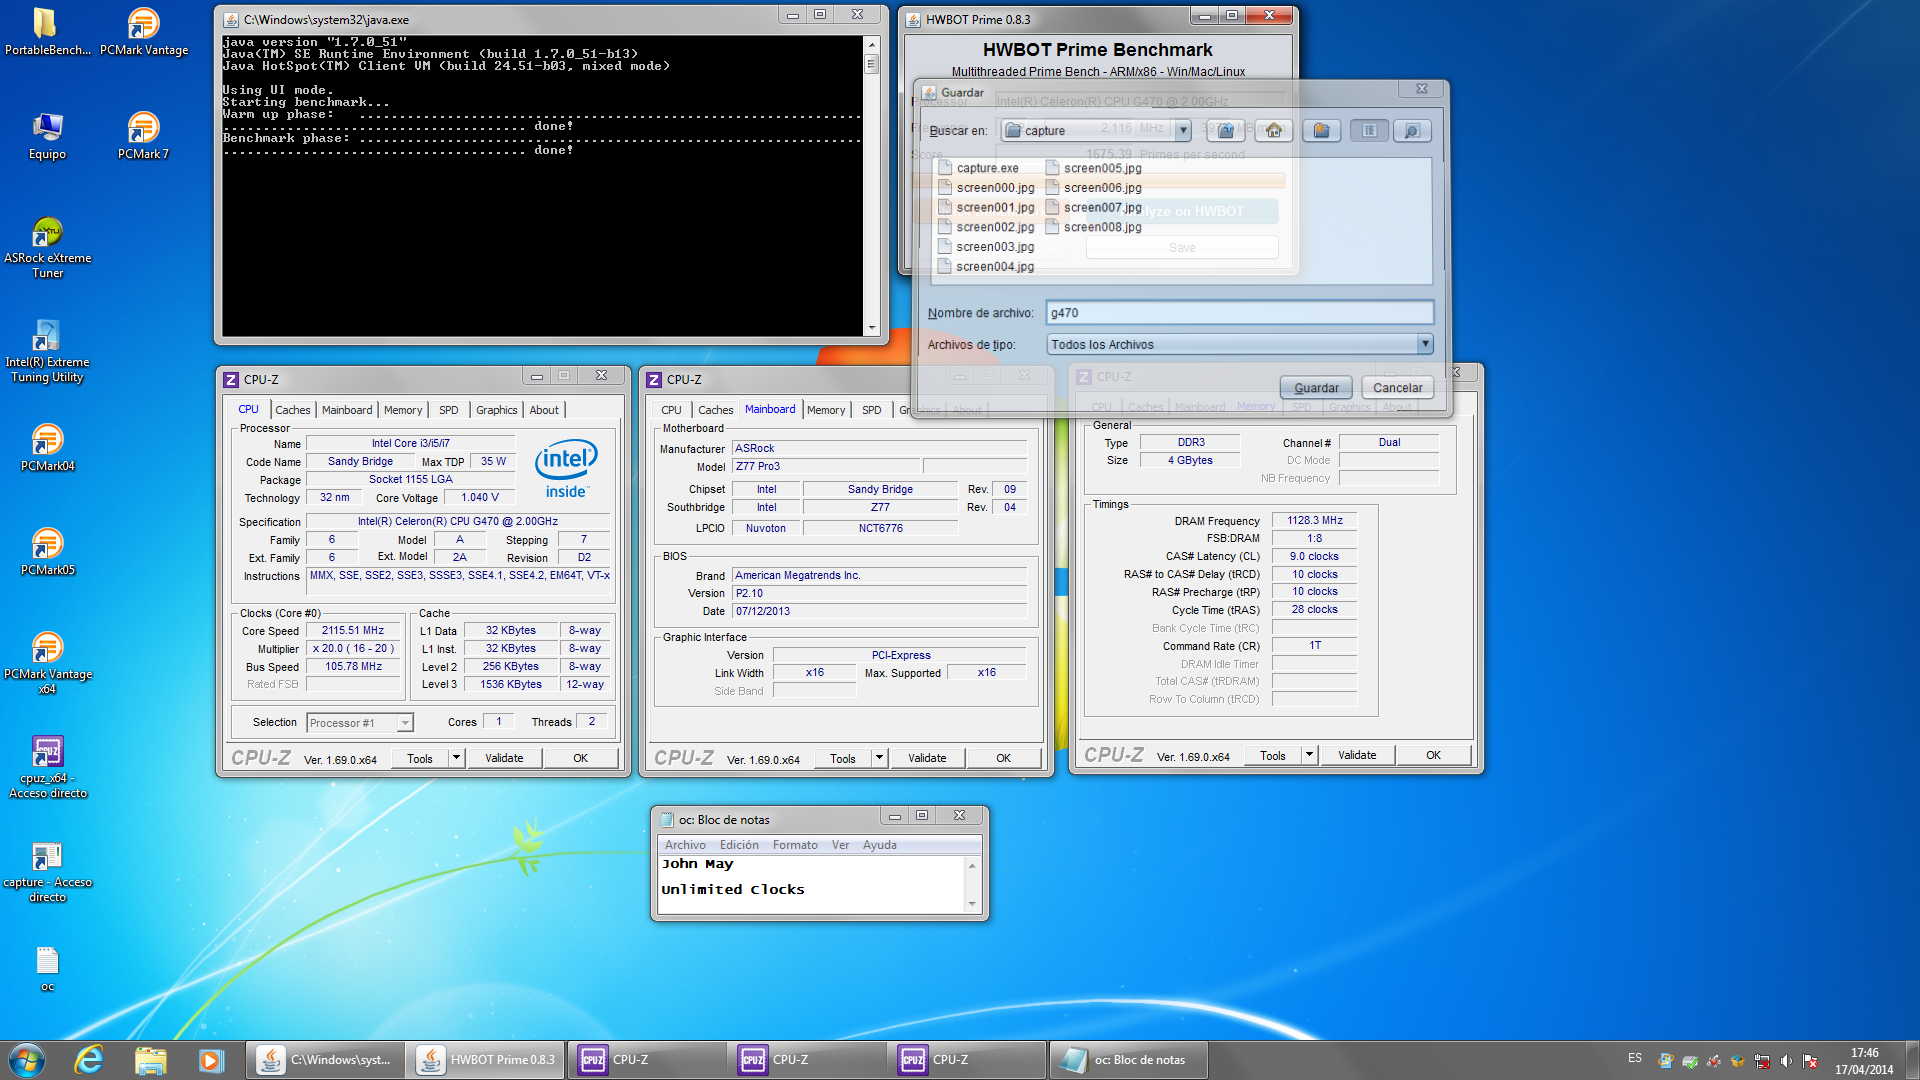The width and height of the screenshot is (1920, 1080).
Task: Open the SPD tab in Mainboard CPU-Z window
Action: tap(872, 410)
